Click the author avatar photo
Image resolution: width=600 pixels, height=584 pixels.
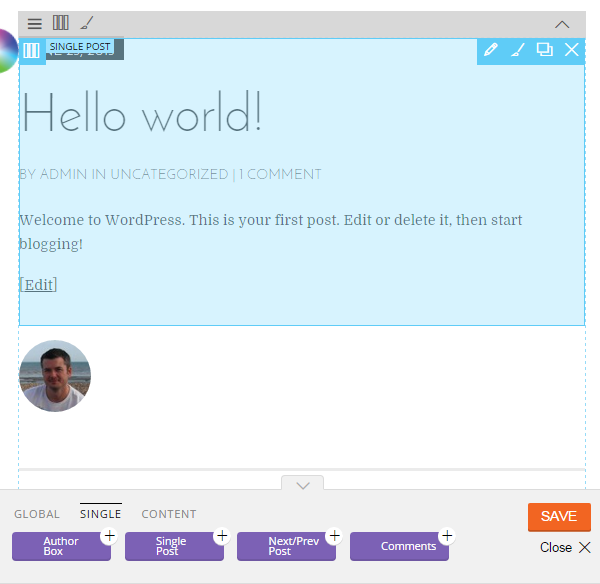pos(55,376)
